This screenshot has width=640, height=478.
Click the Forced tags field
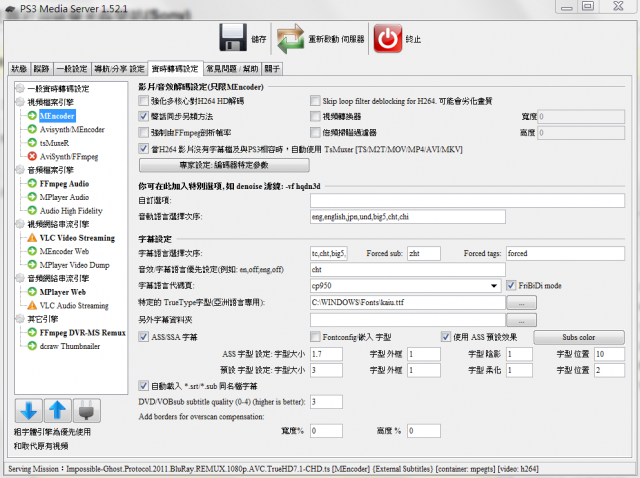[x=565, y=253]
